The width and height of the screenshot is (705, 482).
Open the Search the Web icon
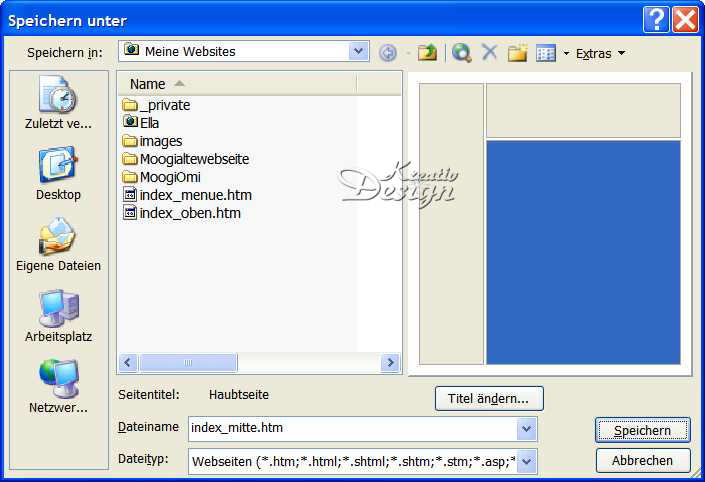[x=462, y=53]
